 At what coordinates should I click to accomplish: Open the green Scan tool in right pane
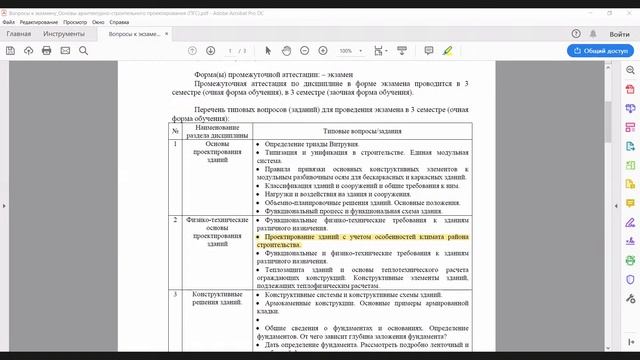point(630,165)
